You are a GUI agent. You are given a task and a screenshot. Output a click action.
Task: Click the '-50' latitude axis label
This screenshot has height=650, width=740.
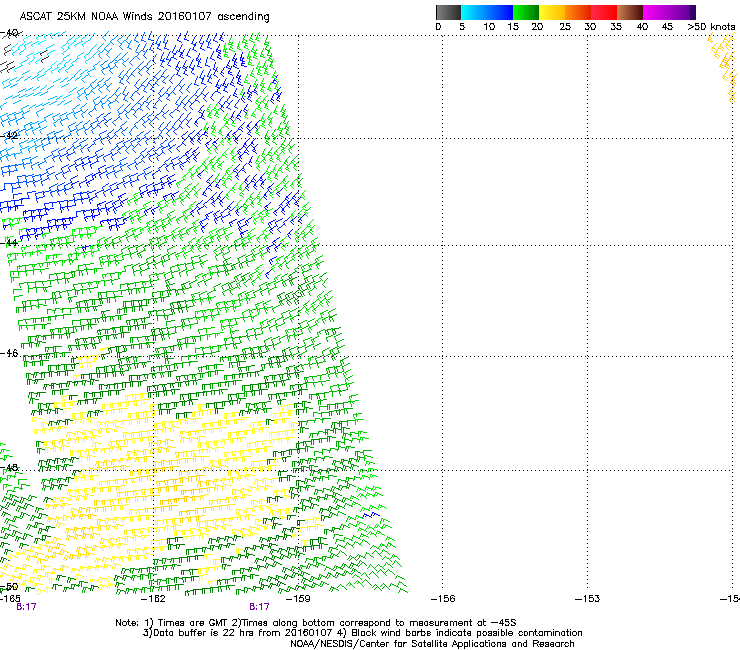(9, 587)
